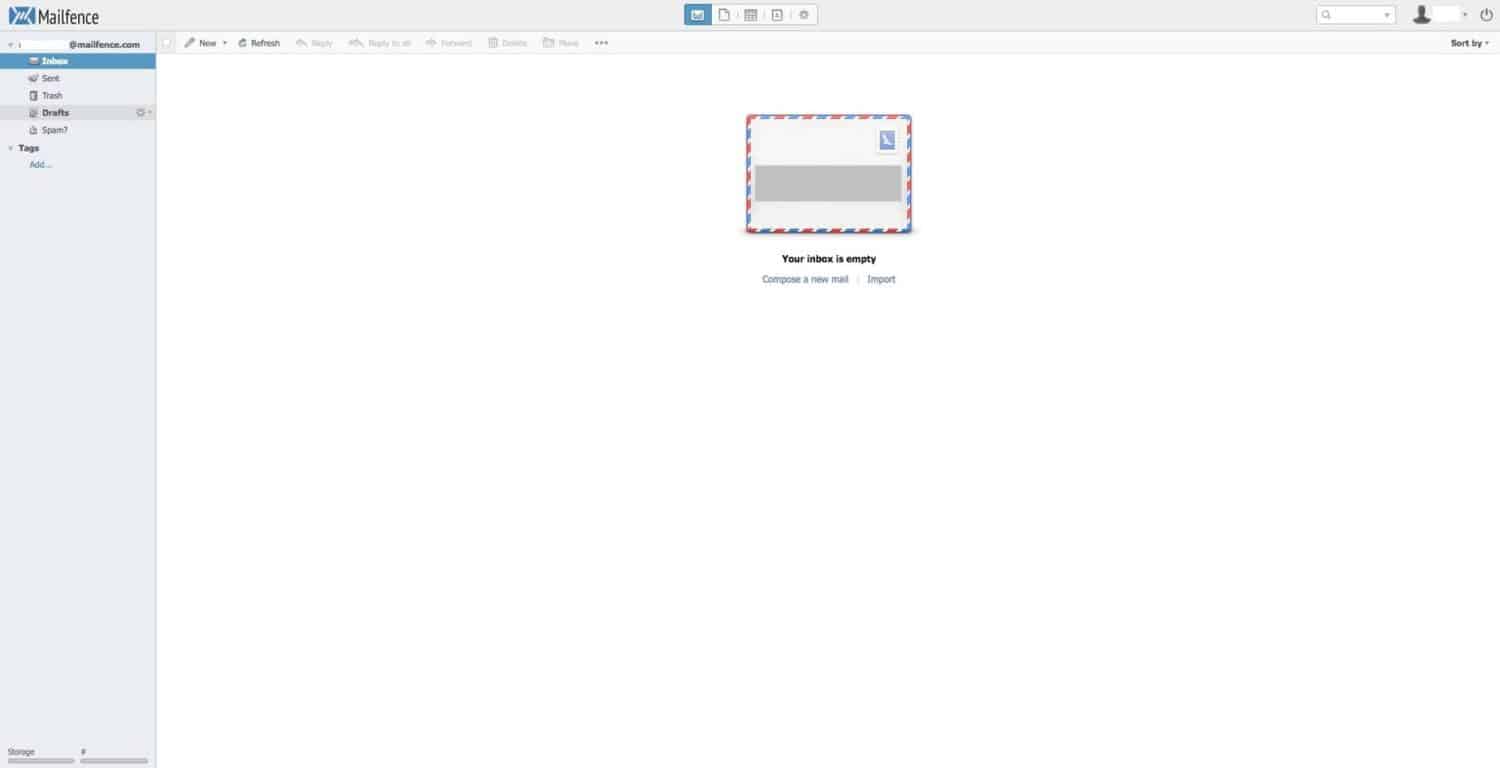Click the Mailfence logo

(x=54, y=16)
